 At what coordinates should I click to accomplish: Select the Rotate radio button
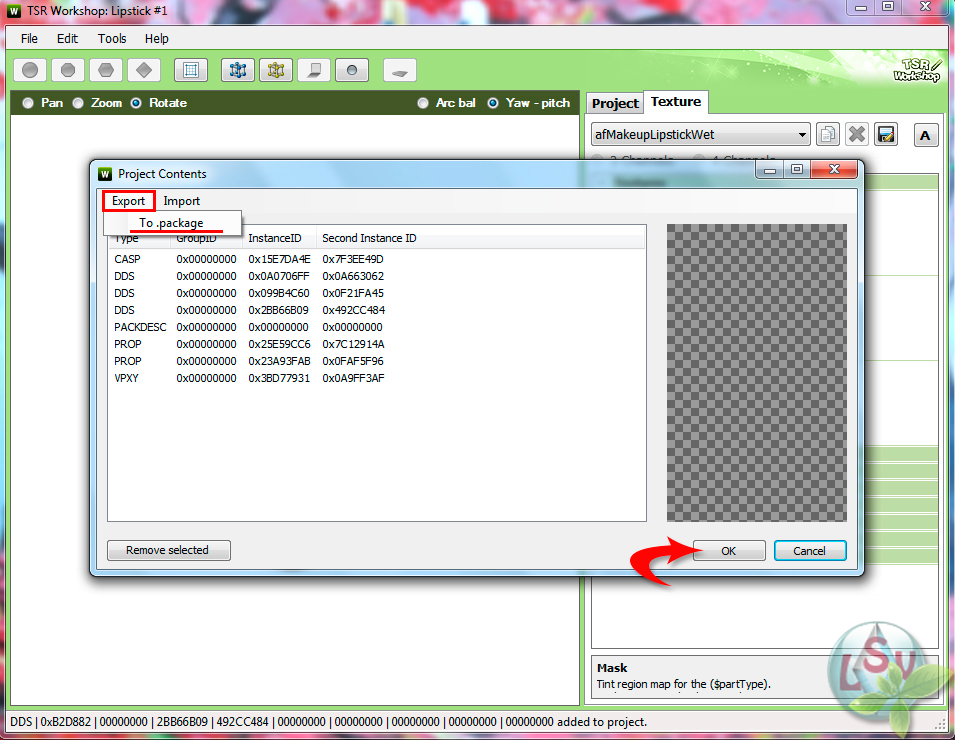click(x=136, y=103)
